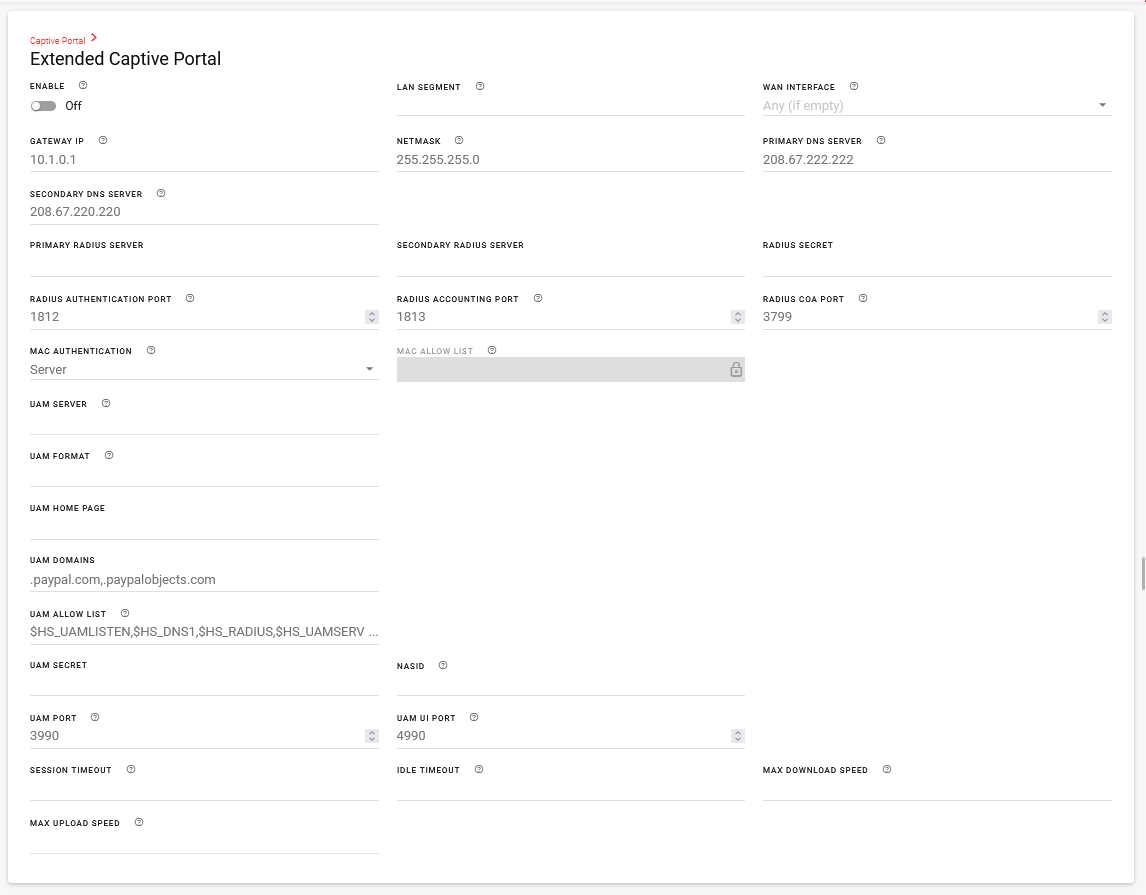The height and width of the screenshot is (895, 1146).
Task: Open the help tooltip for Enable
Action: click(x=83, y=85)
